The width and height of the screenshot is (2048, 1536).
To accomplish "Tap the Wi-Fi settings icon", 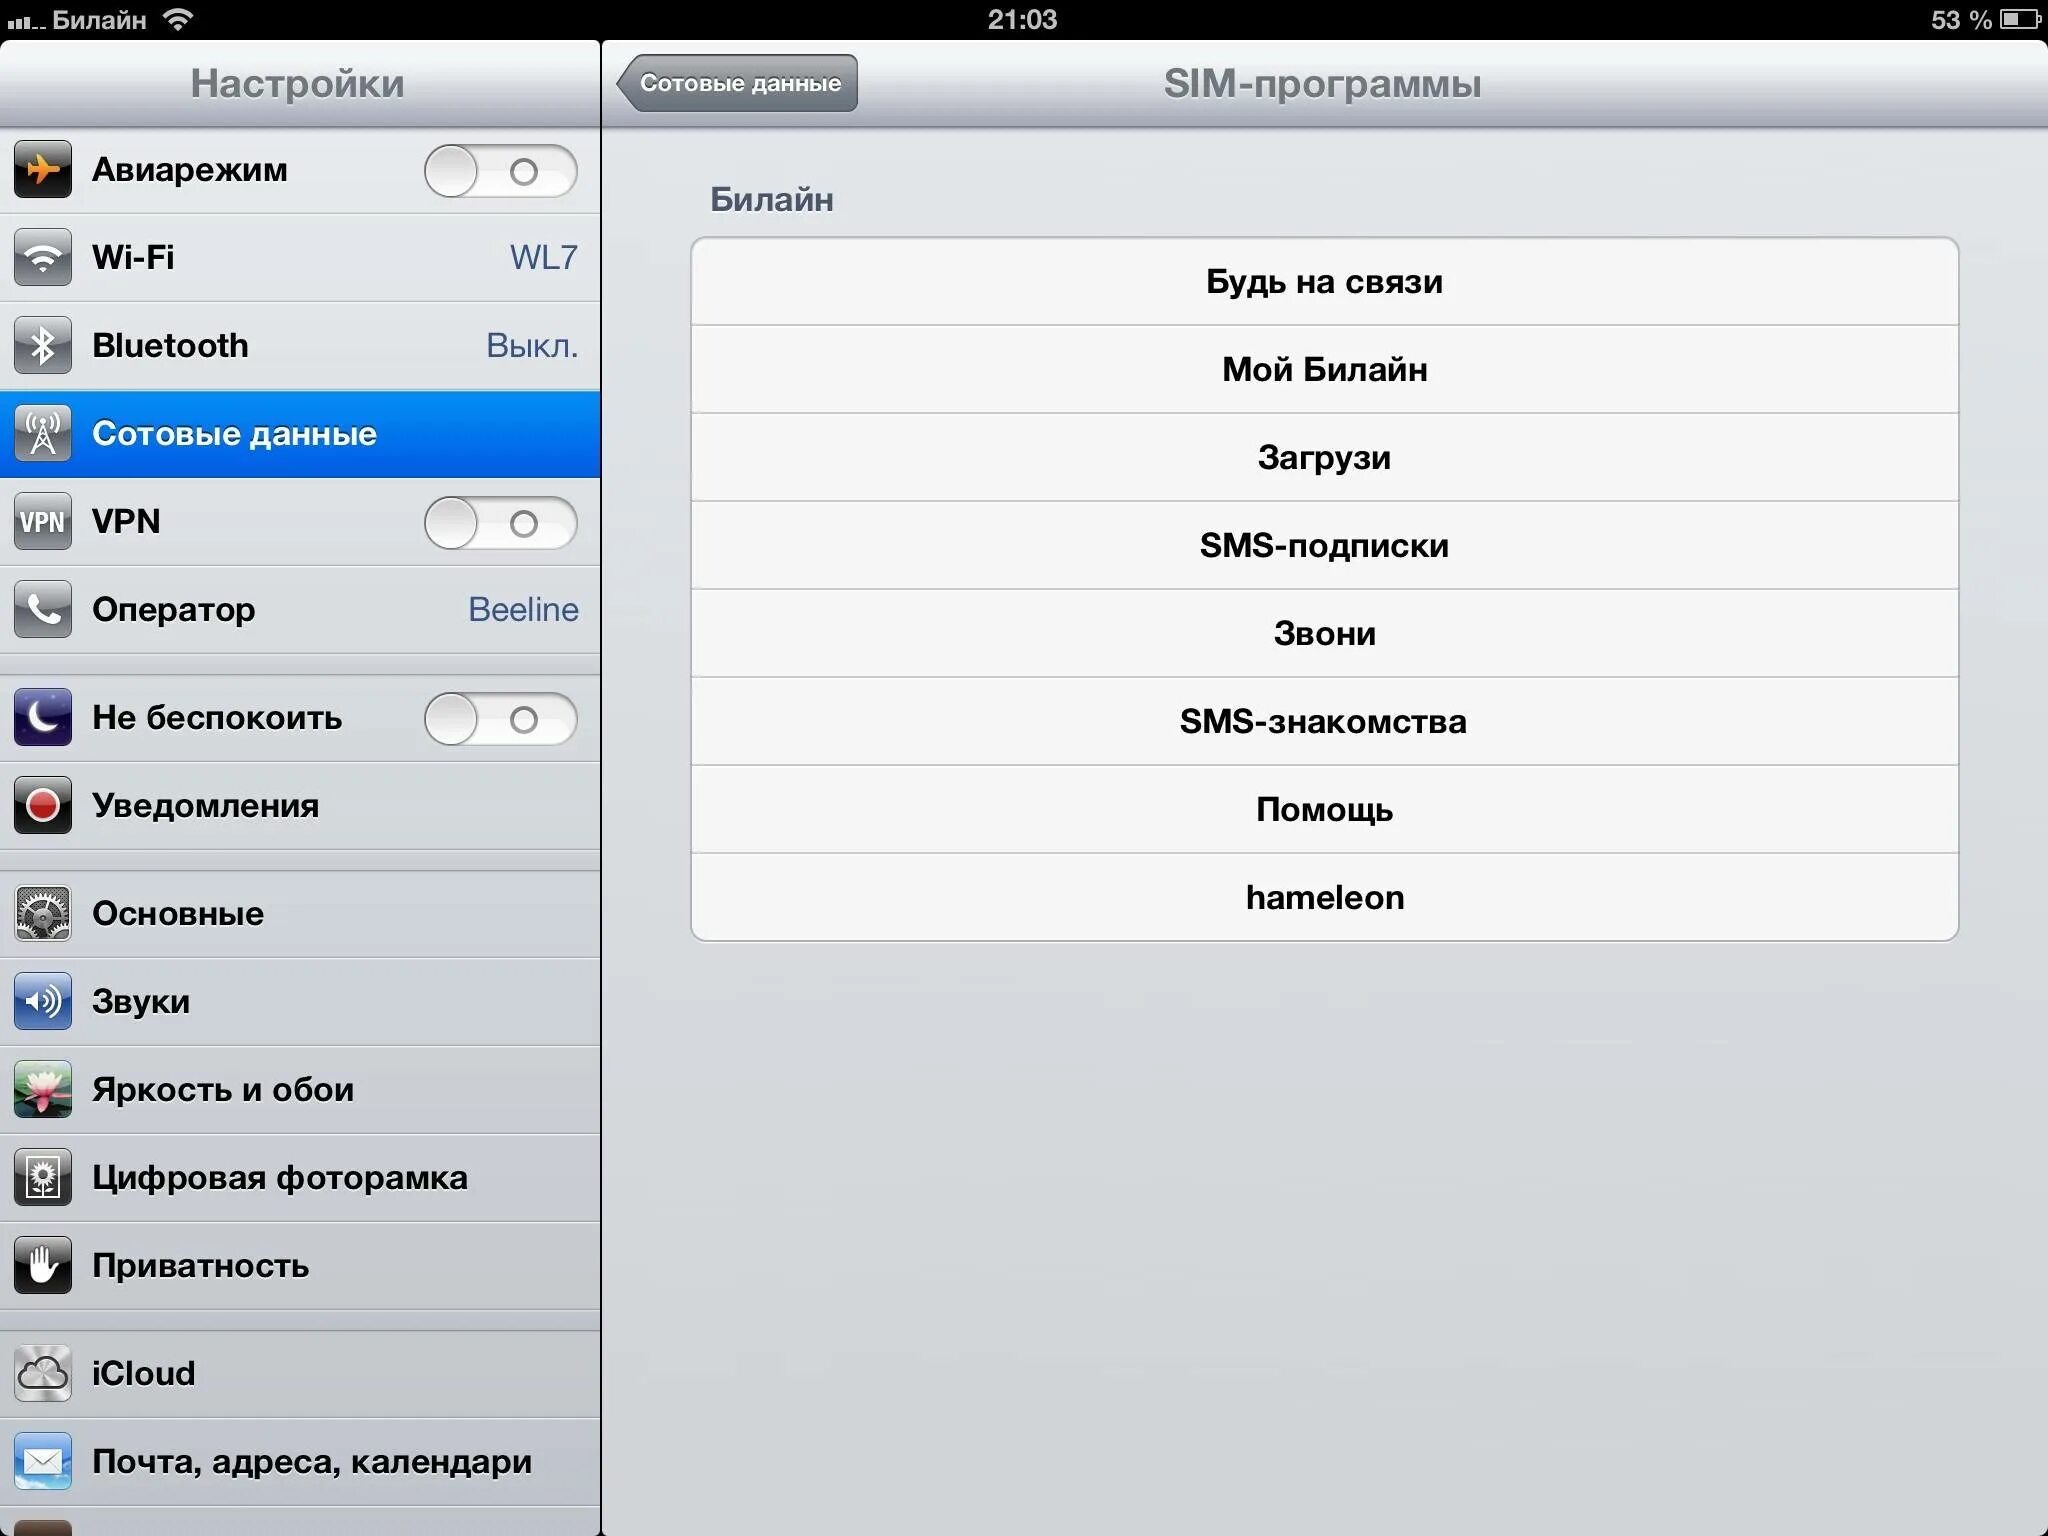I will pos(42,257).
